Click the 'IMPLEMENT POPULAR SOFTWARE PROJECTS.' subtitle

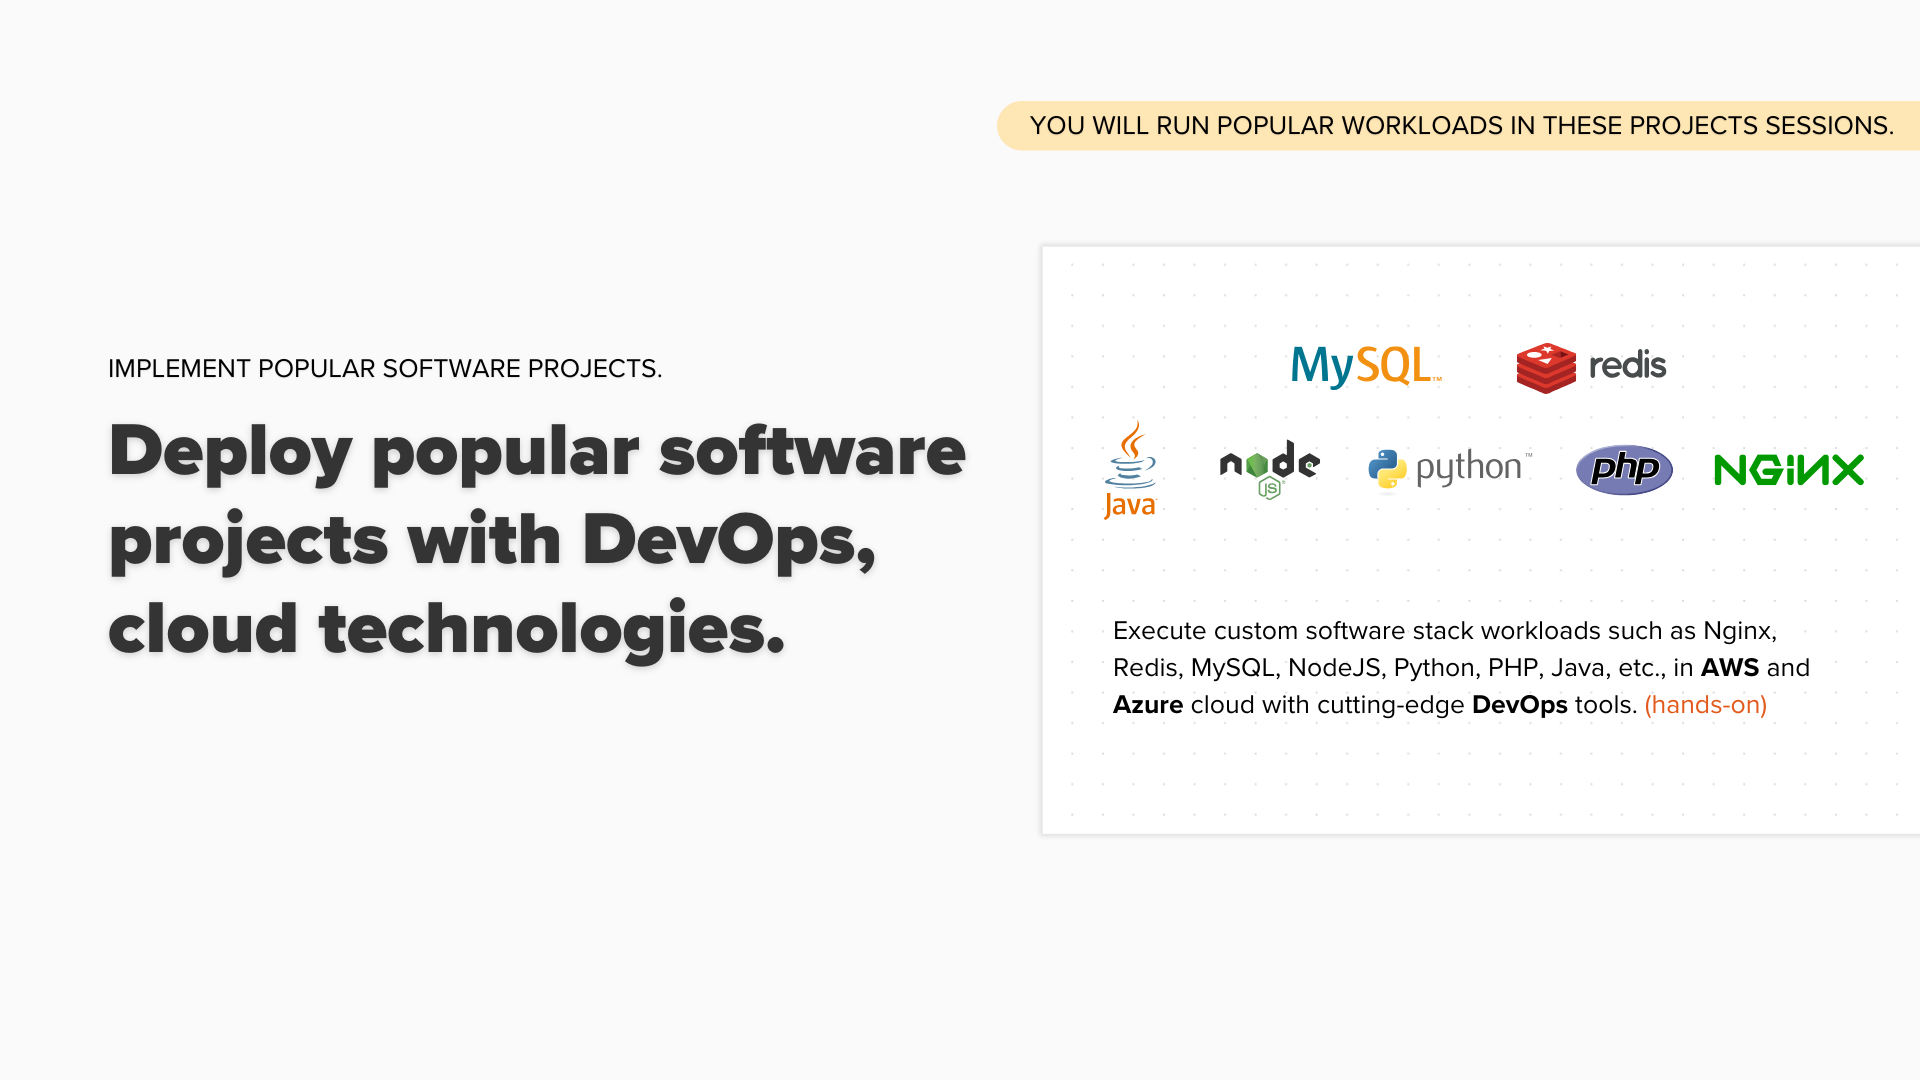point(385,369)
